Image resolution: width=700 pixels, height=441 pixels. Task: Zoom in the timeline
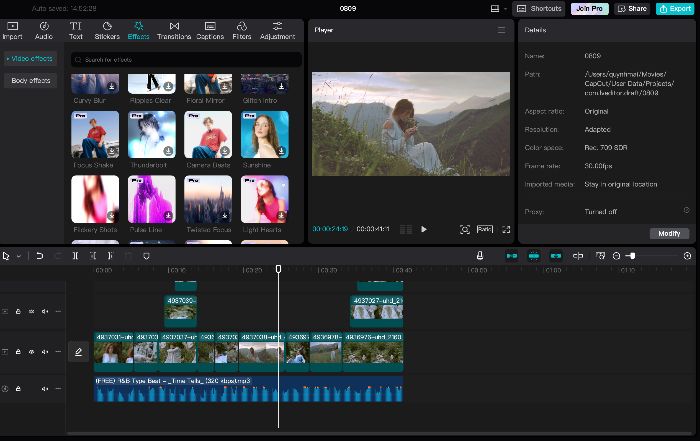(x=688, y=256)
